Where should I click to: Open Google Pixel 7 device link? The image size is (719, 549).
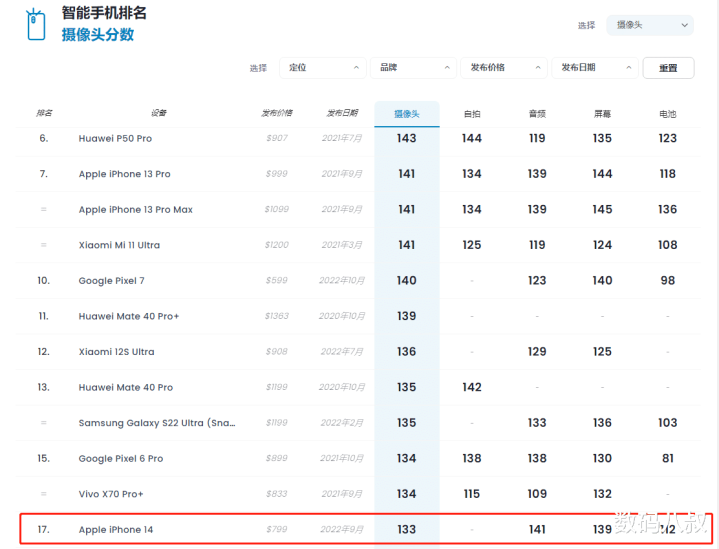(x=111, y=281)
